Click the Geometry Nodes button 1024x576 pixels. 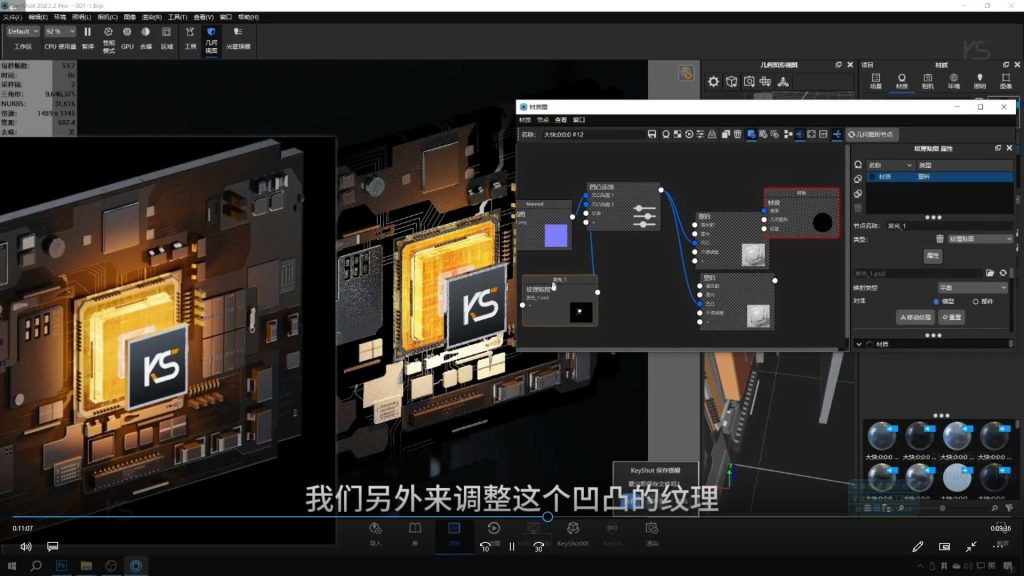tap(871, 135)
